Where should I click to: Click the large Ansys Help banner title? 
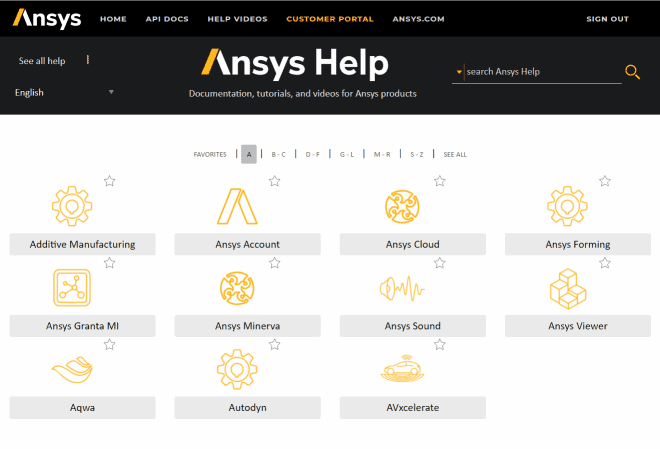click(x=295, y=63)
